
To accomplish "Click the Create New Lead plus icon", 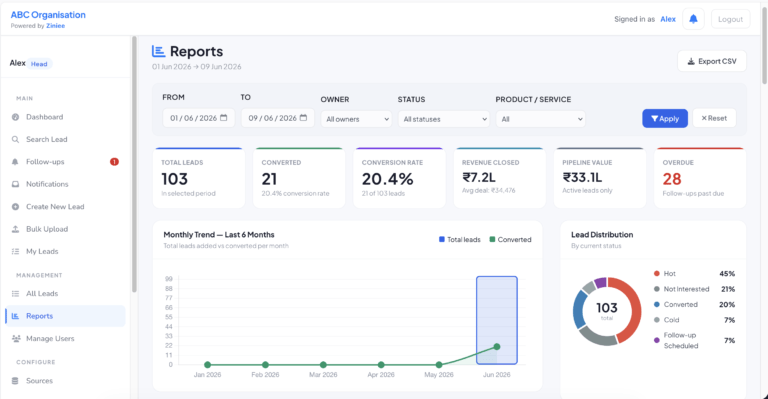I will tap(15, 207).
